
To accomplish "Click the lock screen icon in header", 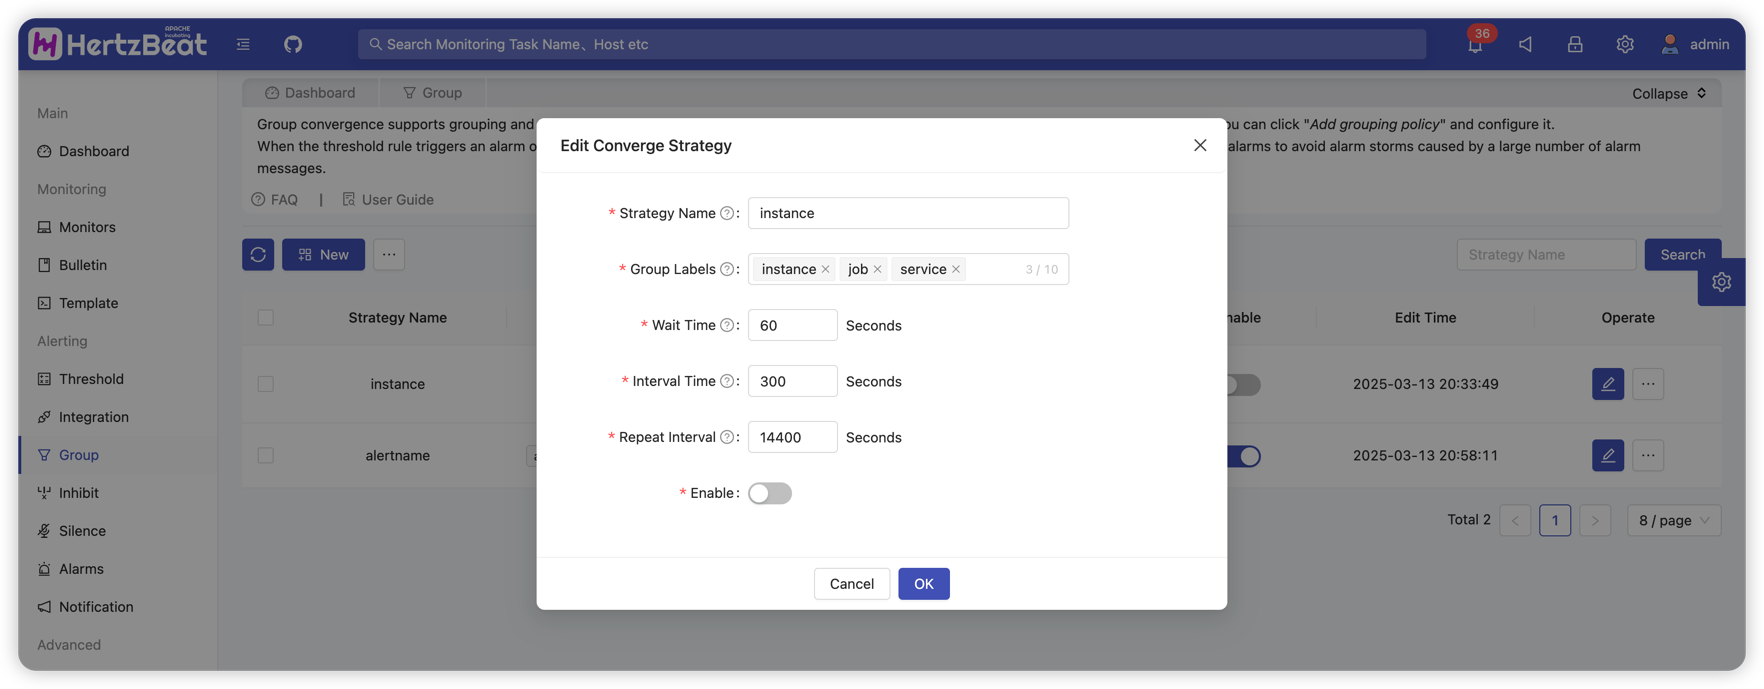I will click(x=1575, y=44).
